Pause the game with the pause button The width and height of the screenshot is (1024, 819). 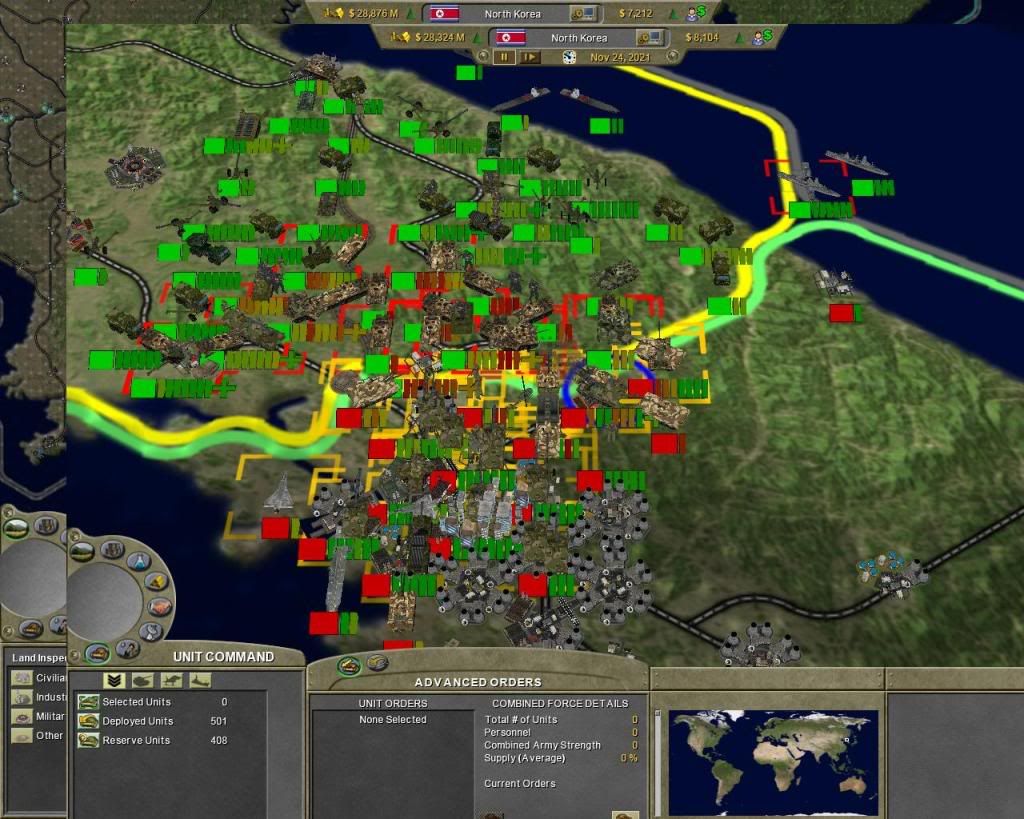504,57
